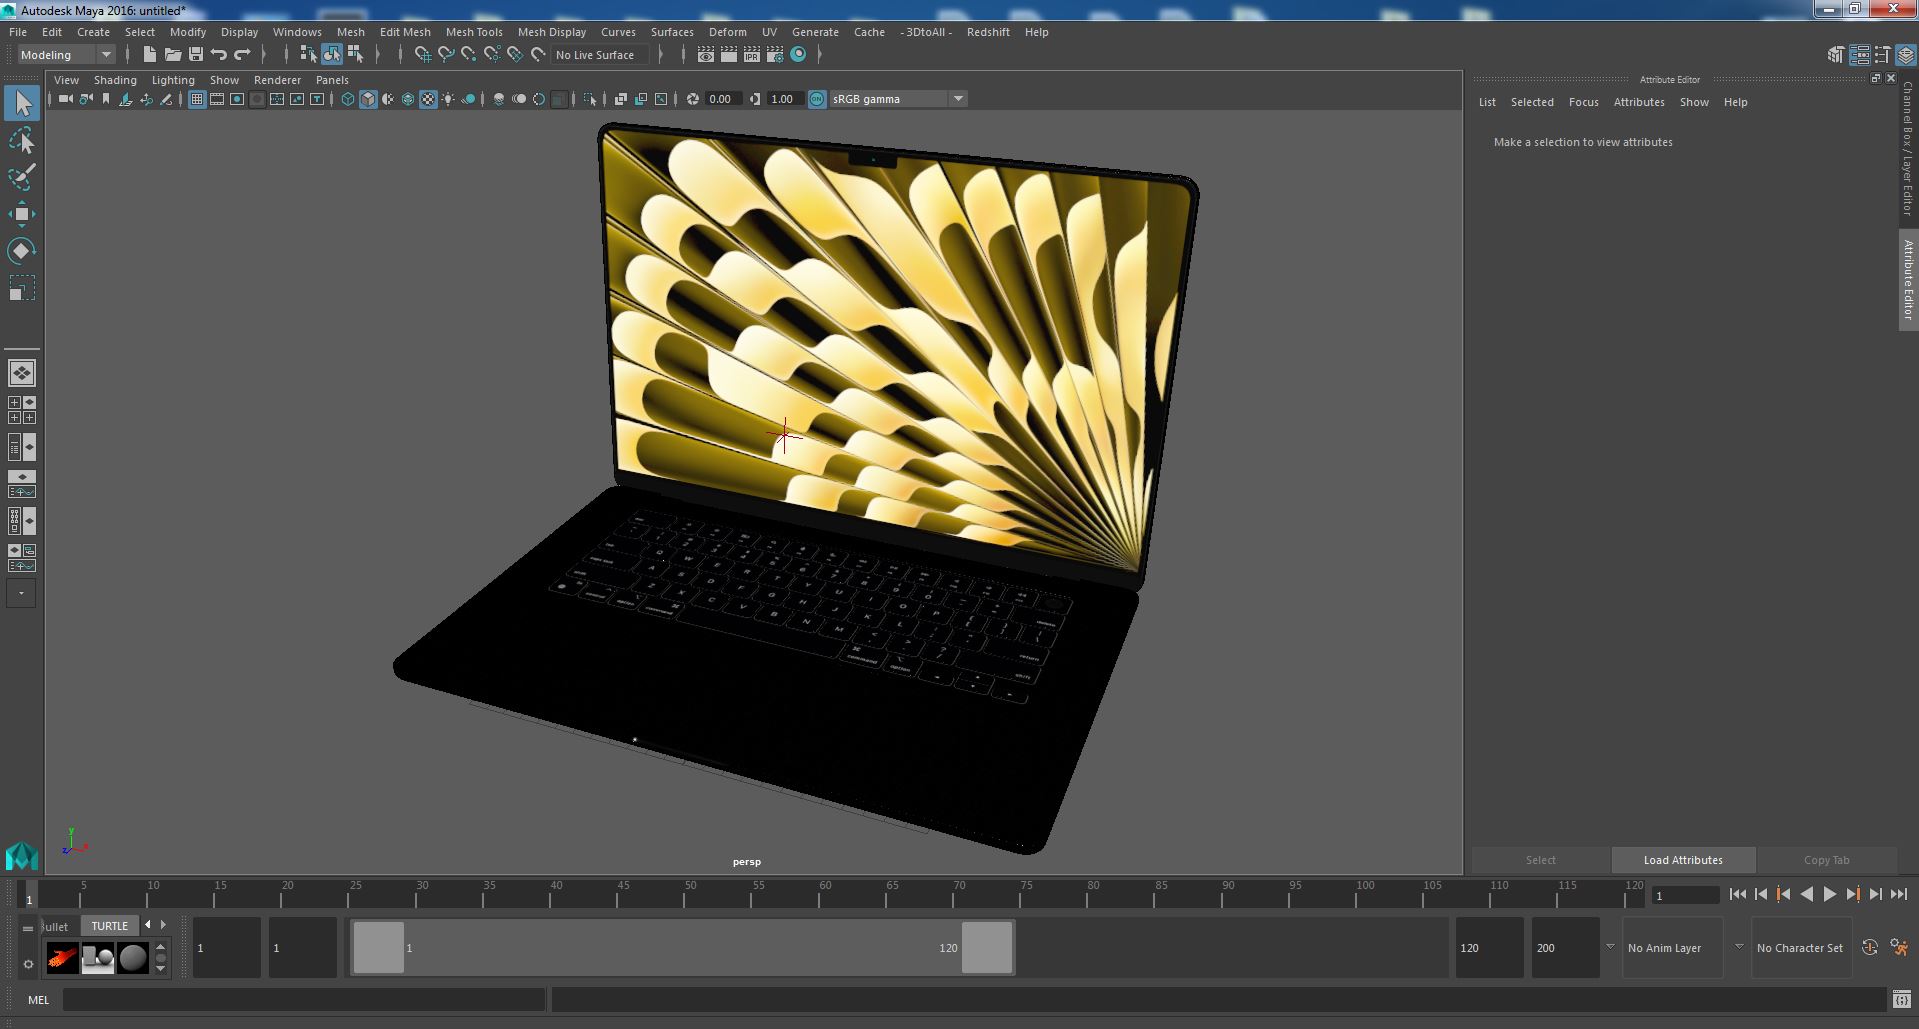Click the Load Attributes button
Image resolution: width=1919 pixels, height=1029 pixels.
pyautogui.click(x=1683, y=860)
